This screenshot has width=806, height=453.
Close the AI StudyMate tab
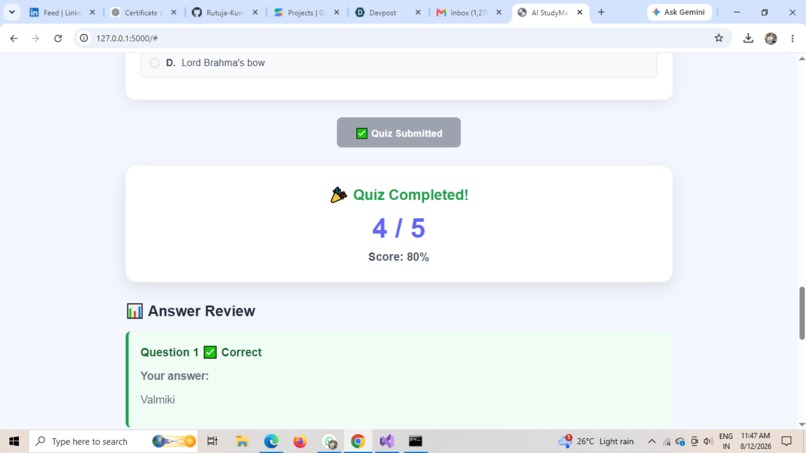579,12
